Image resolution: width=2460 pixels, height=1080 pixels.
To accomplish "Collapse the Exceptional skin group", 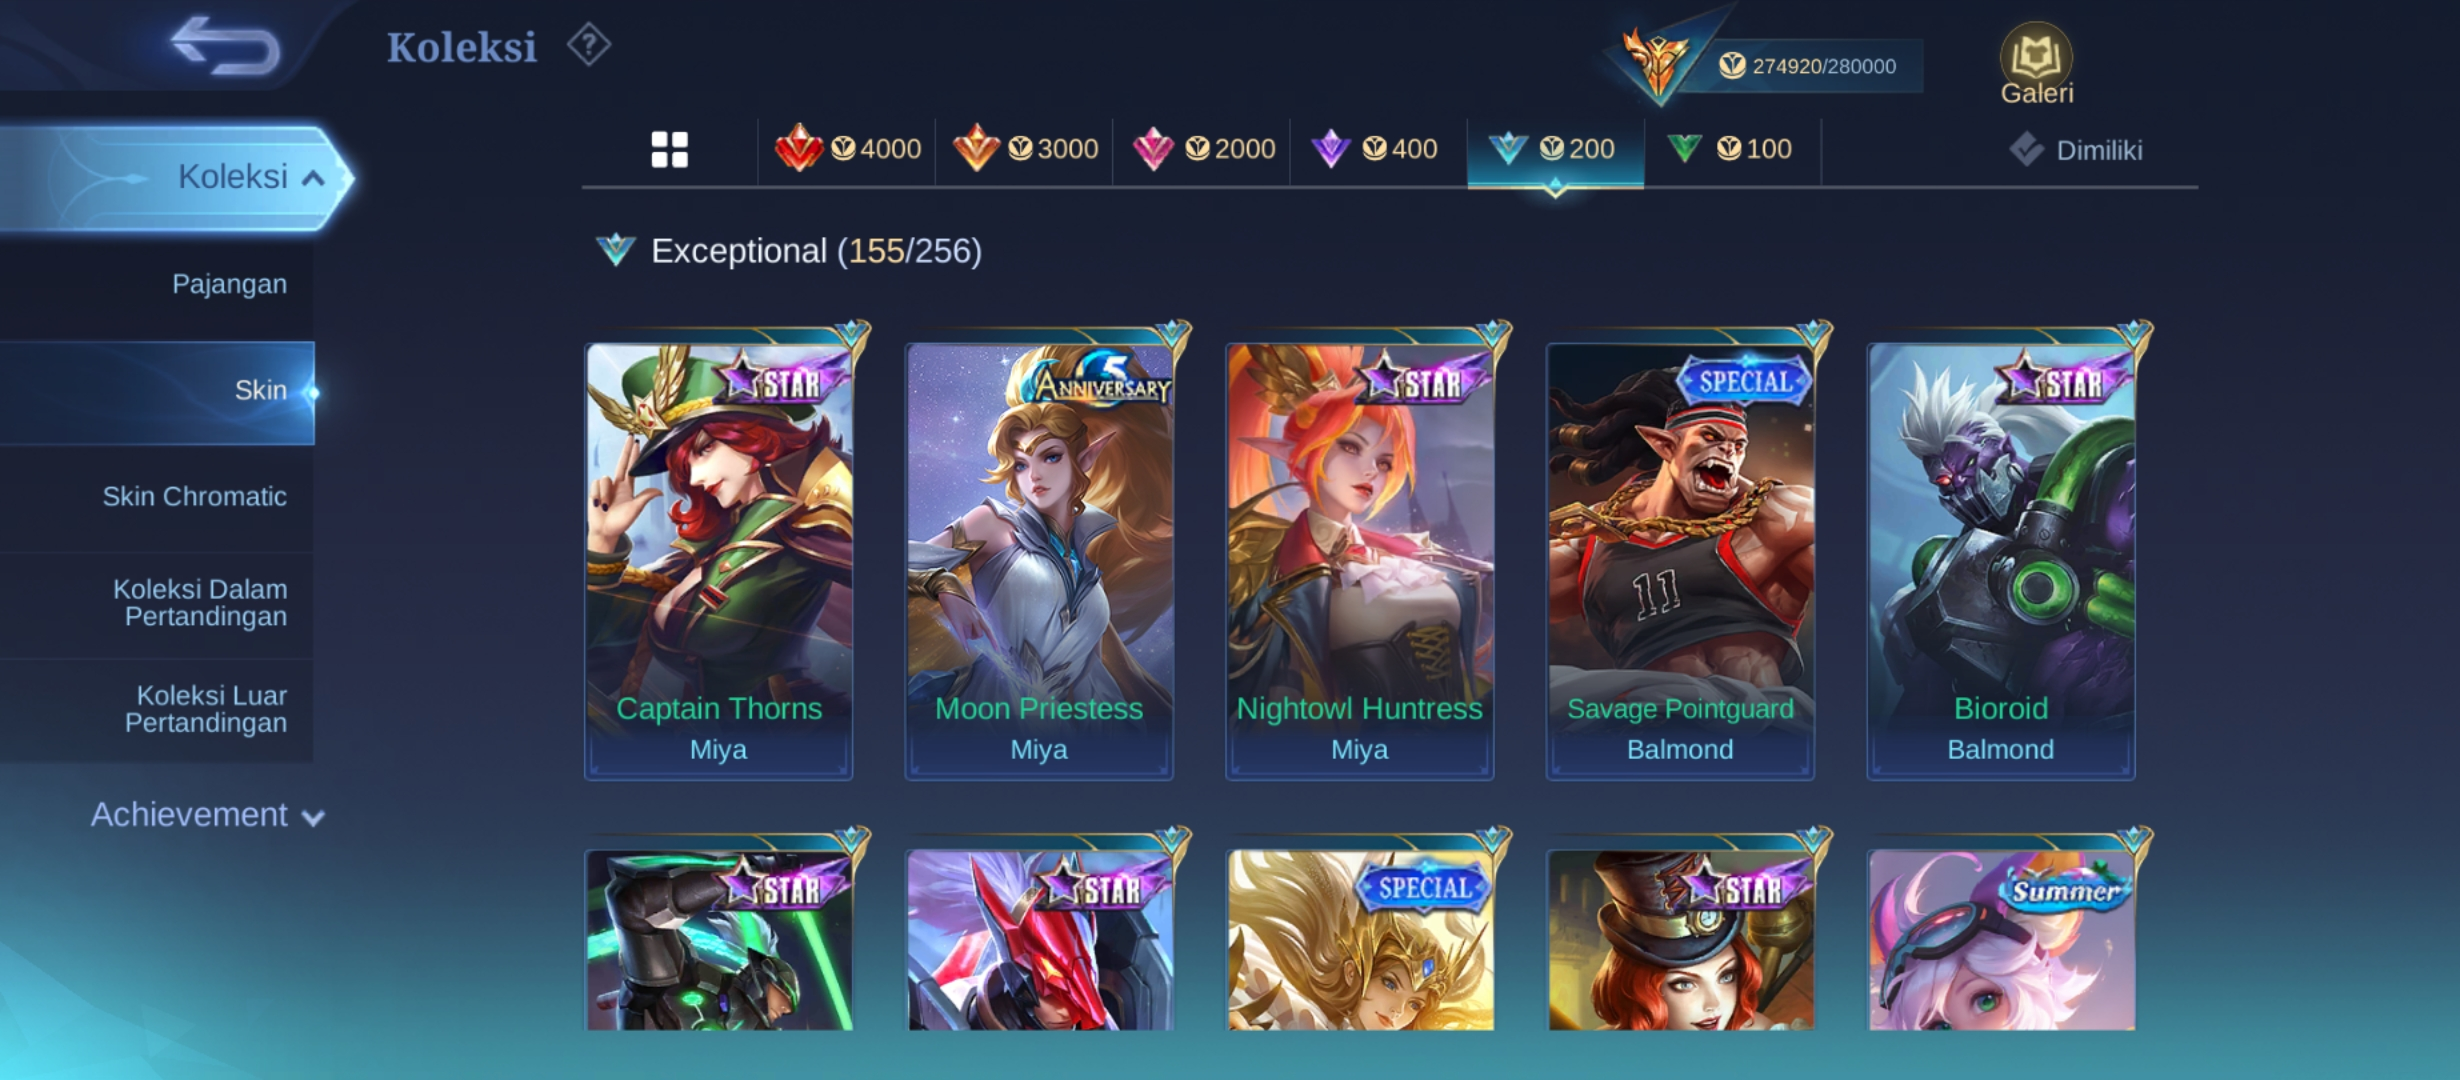I will pos(789,250).
